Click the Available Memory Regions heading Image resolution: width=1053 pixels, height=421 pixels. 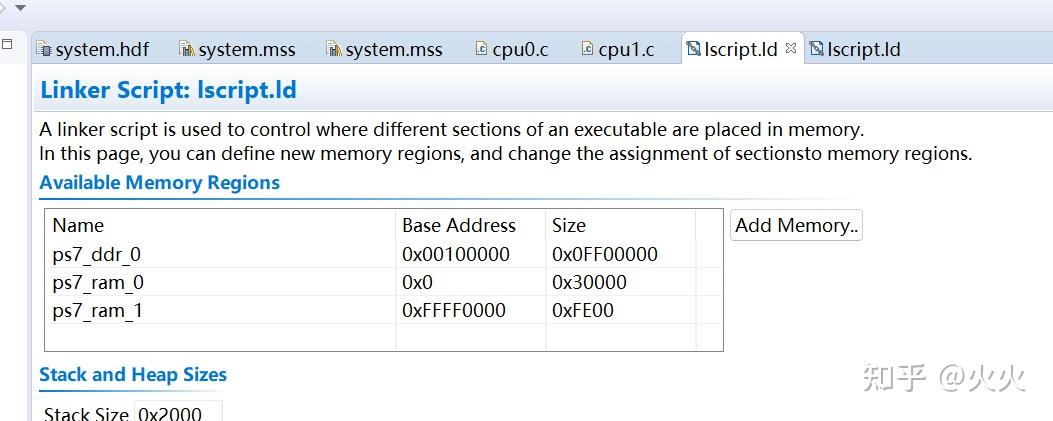(x=159, y=183)
